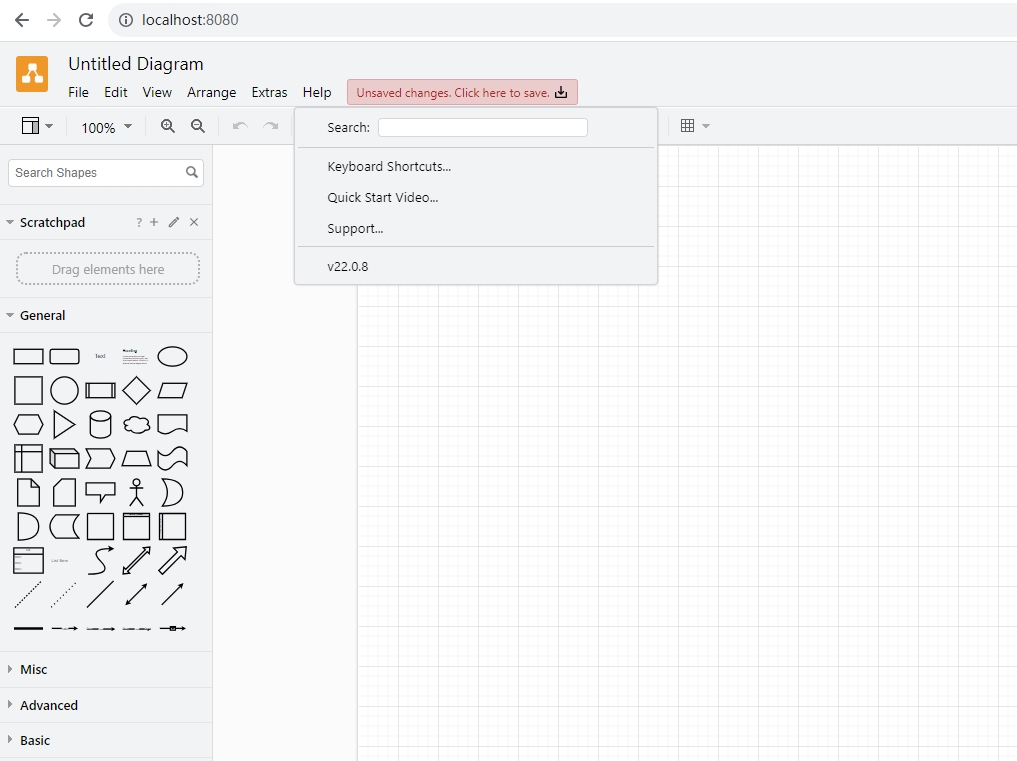Open the 100% zoom level dropdown
1017x761 pixels.
tap(106, 127)
